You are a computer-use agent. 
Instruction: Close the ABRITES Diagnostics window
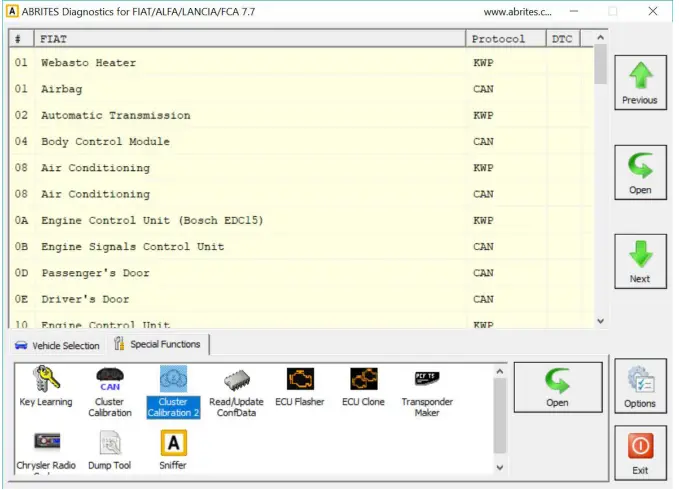[x=653, y=11]
